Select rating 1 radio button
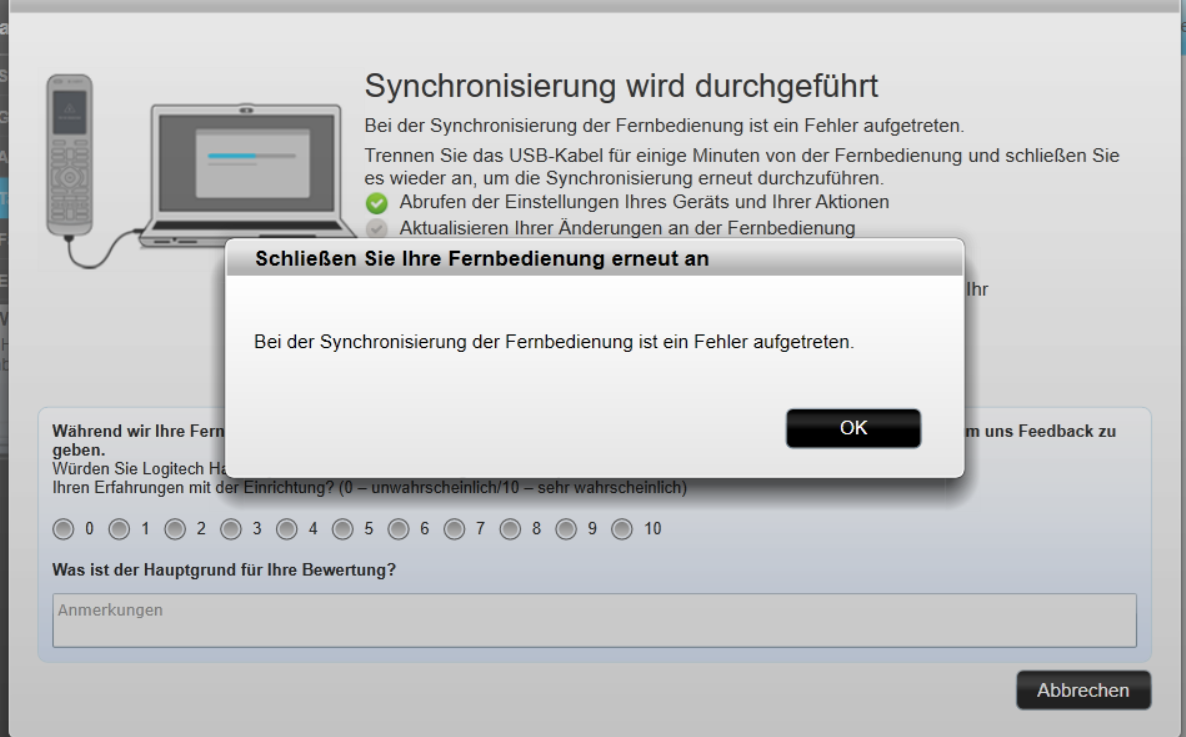Screen dimensions: 1186x737 (x=120, y=528)
